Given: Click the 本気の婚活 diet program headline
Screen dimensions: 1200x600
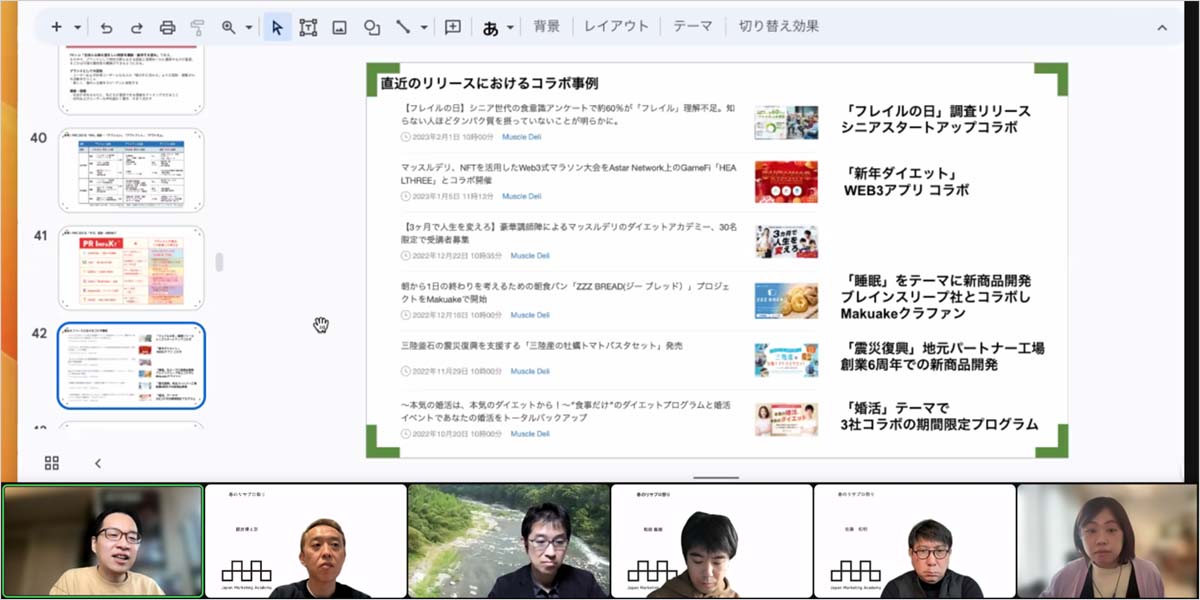Looking at the screenshot, I should [566, 413].
